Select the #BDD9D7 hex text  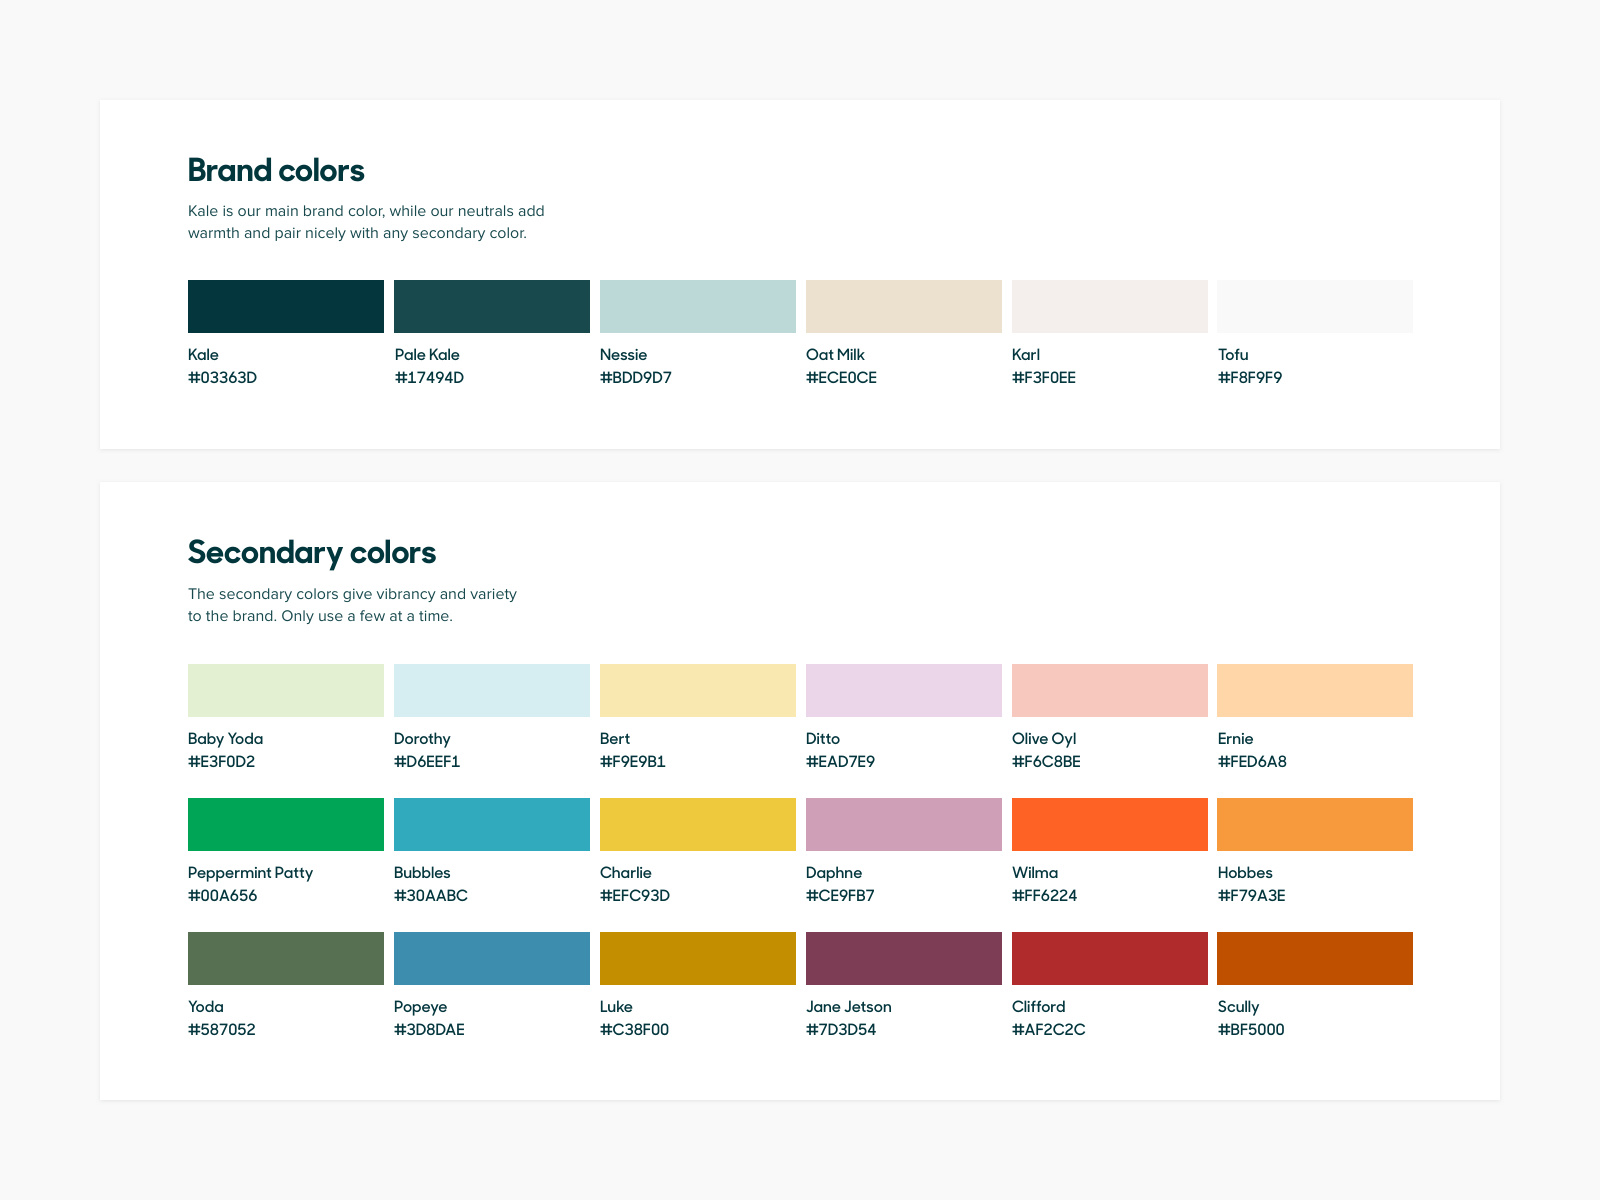click(636, 378)
